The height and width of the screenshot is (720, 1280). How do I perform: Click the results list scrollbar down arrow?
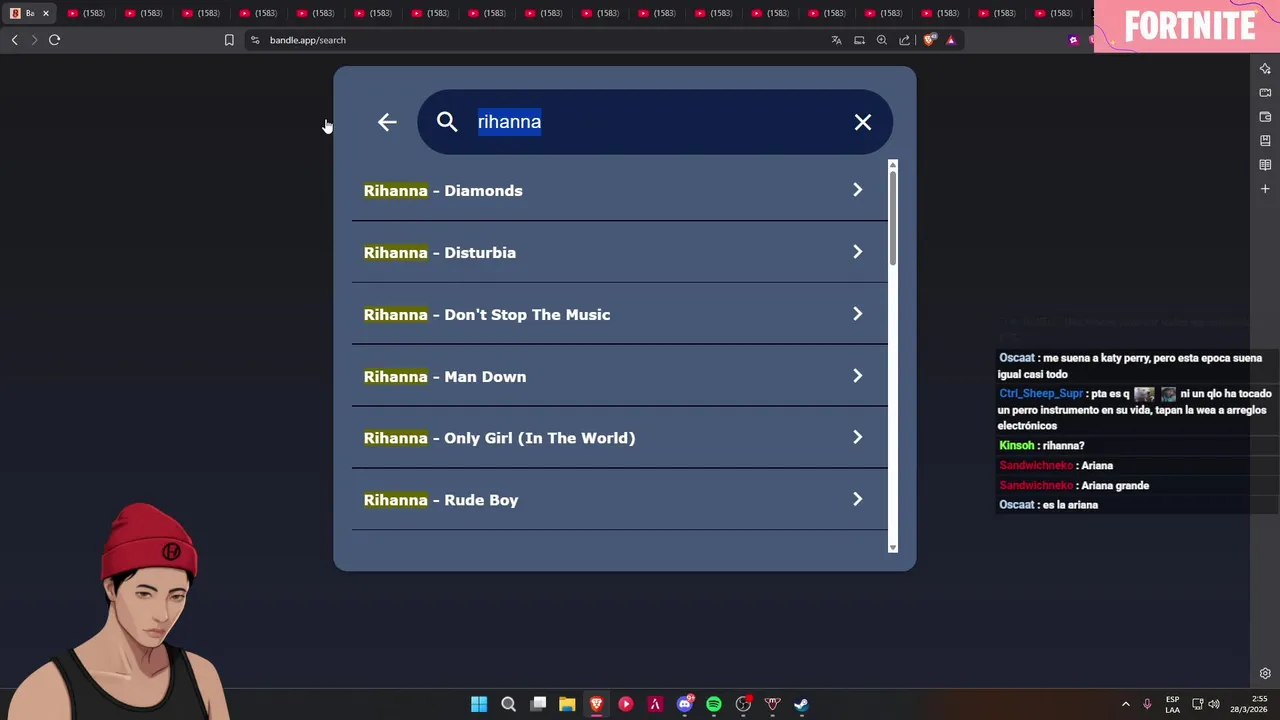(x=893, y=547)
